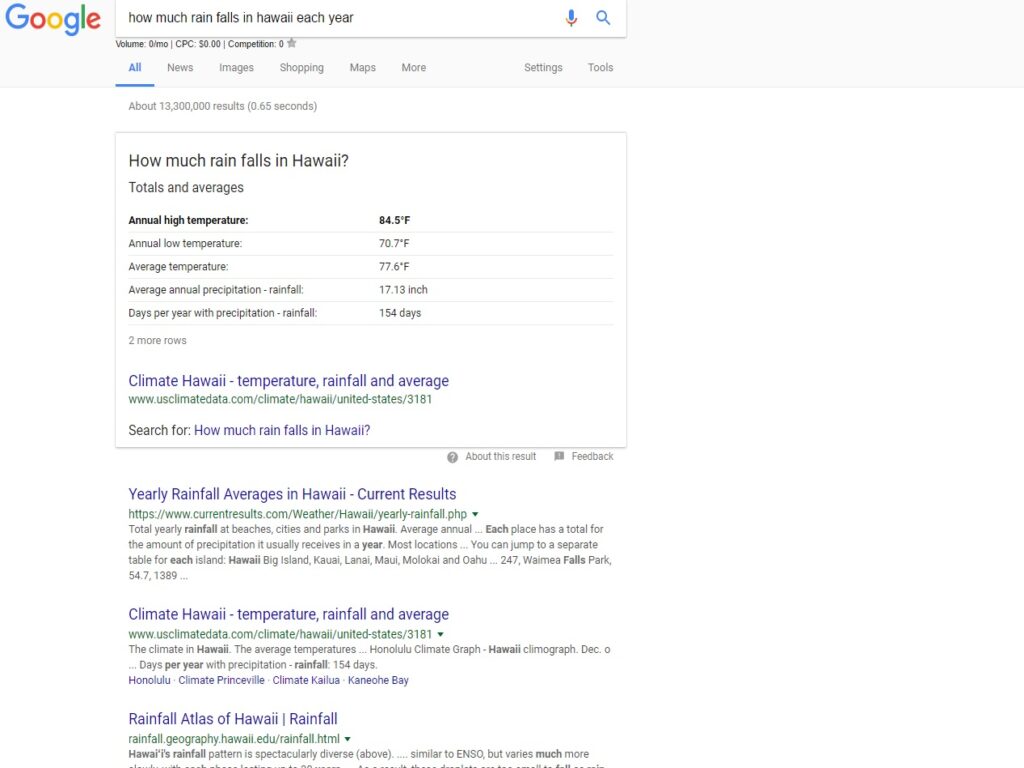
Task: Open Yearly Rainfall Averages in Hawaii result
Action: [x=292, y=494]
